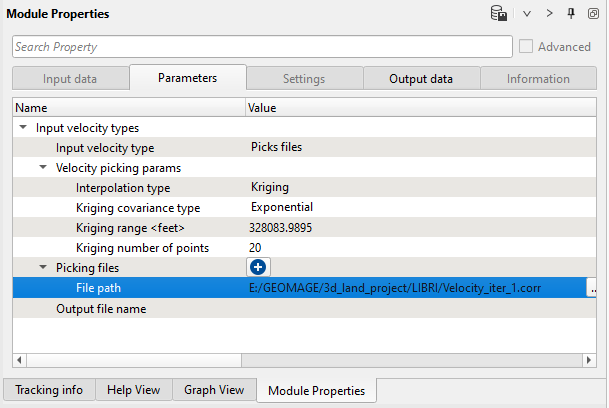
Task: Float the Module Properties panel window
Action: (x=593, y=14)
